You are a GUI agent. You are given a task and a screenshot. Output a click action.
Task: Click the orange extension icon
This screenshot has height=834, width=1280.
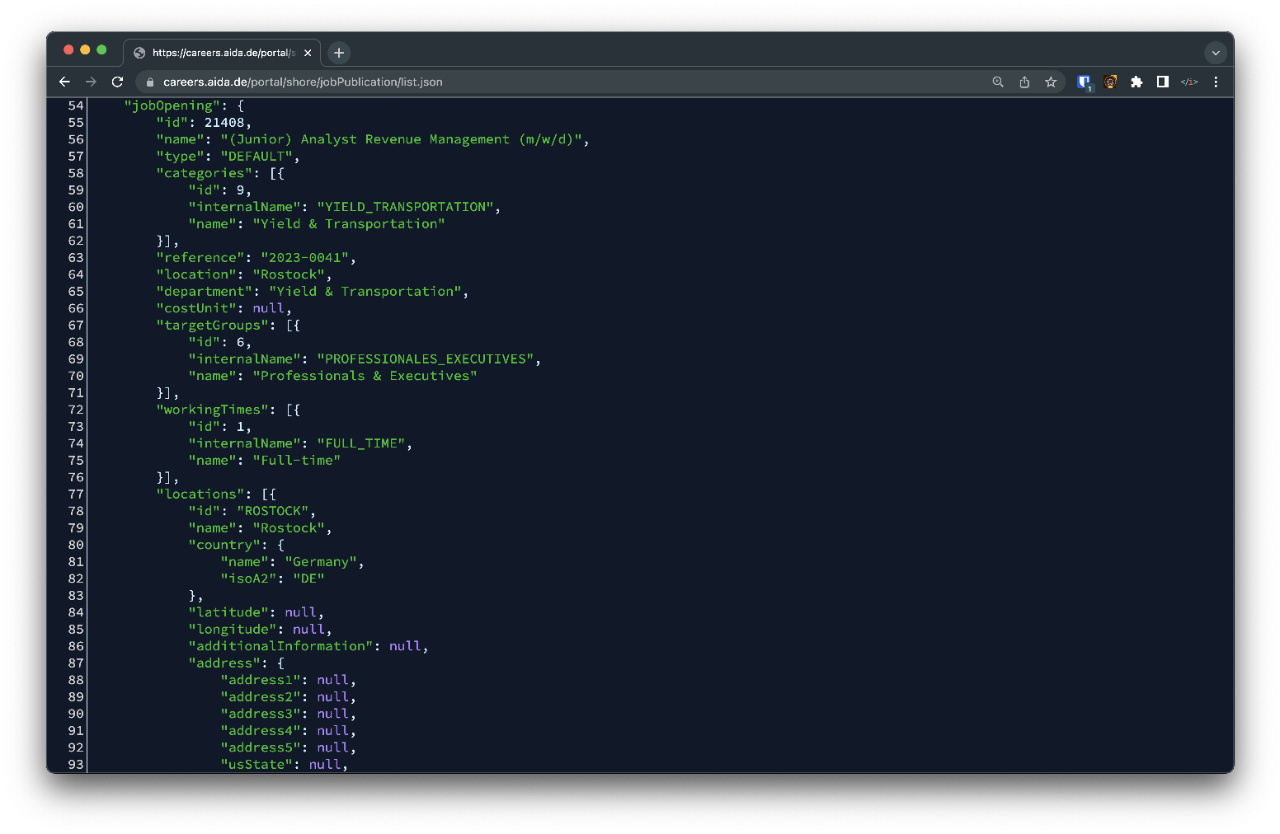click(x=1110, y=81)
